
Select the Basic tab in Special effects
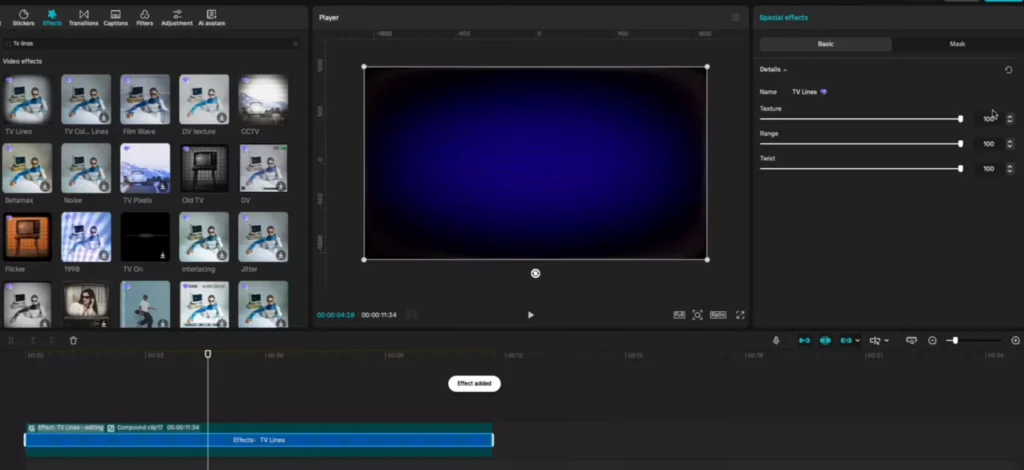[825, 44]
